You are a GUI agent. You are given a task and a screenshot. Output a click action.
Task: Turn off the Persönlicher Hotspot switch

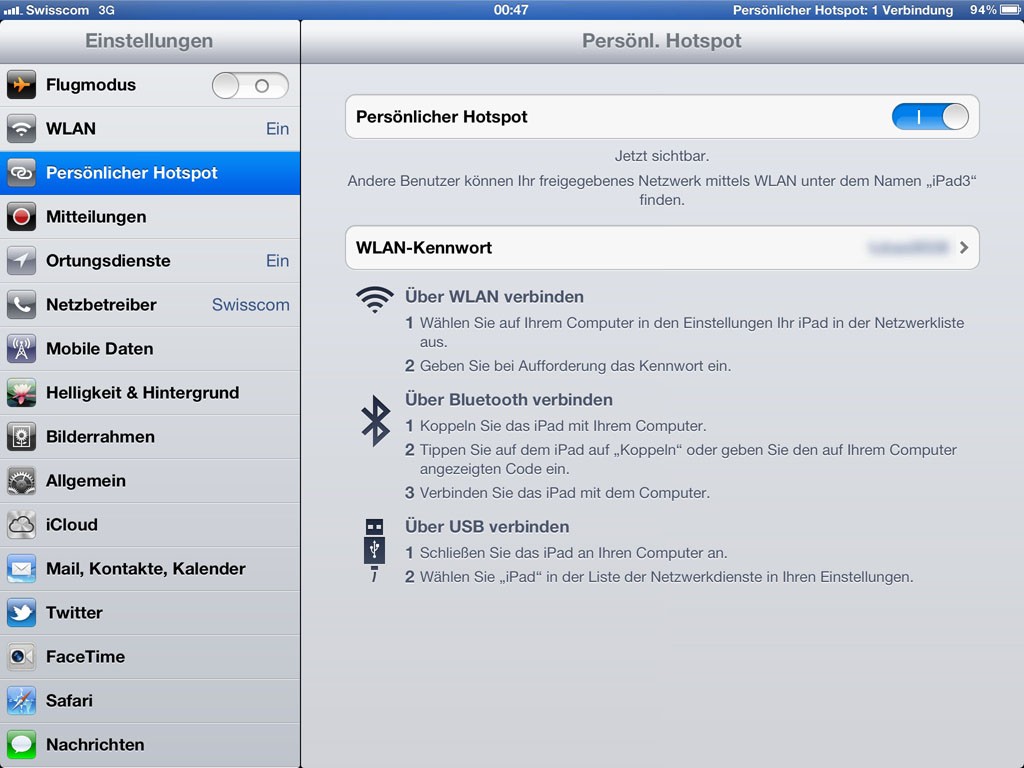[930, 117]
